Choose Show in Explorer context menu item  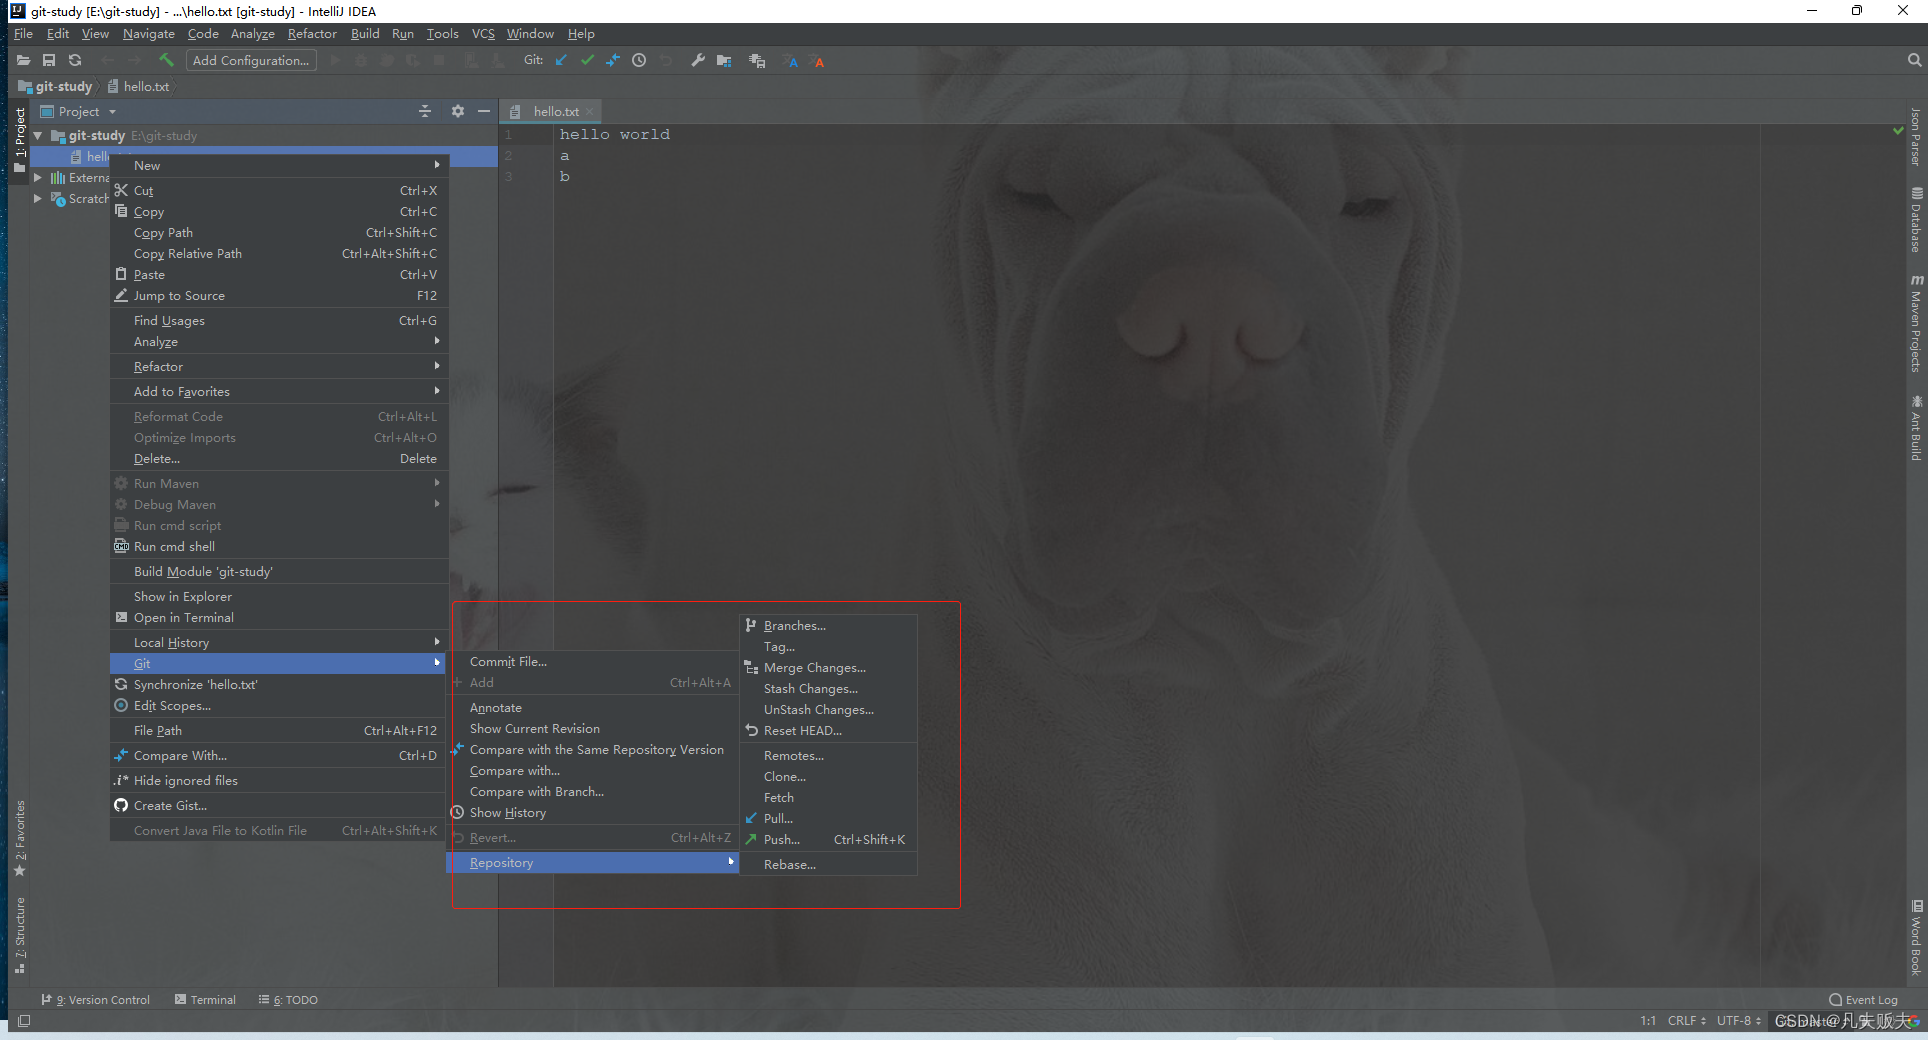tap(278, 596)
